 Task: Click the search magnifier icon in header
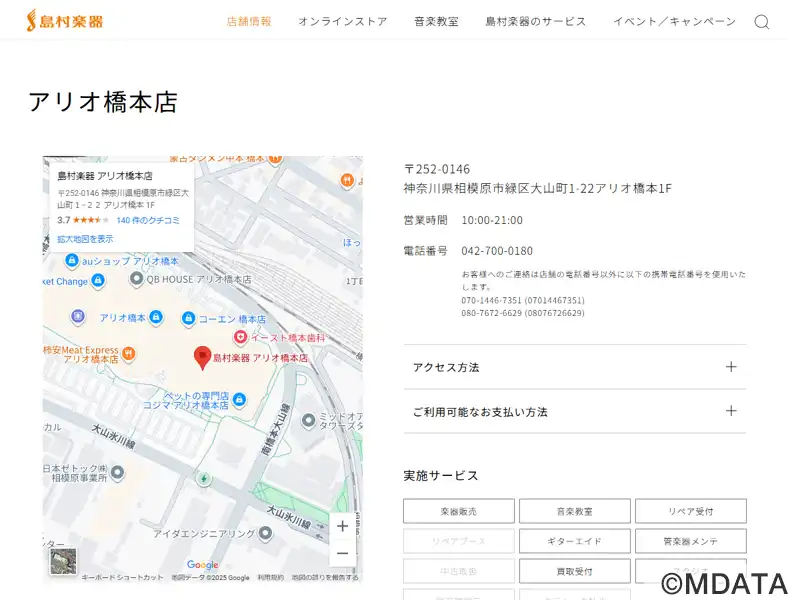(762, 22)
